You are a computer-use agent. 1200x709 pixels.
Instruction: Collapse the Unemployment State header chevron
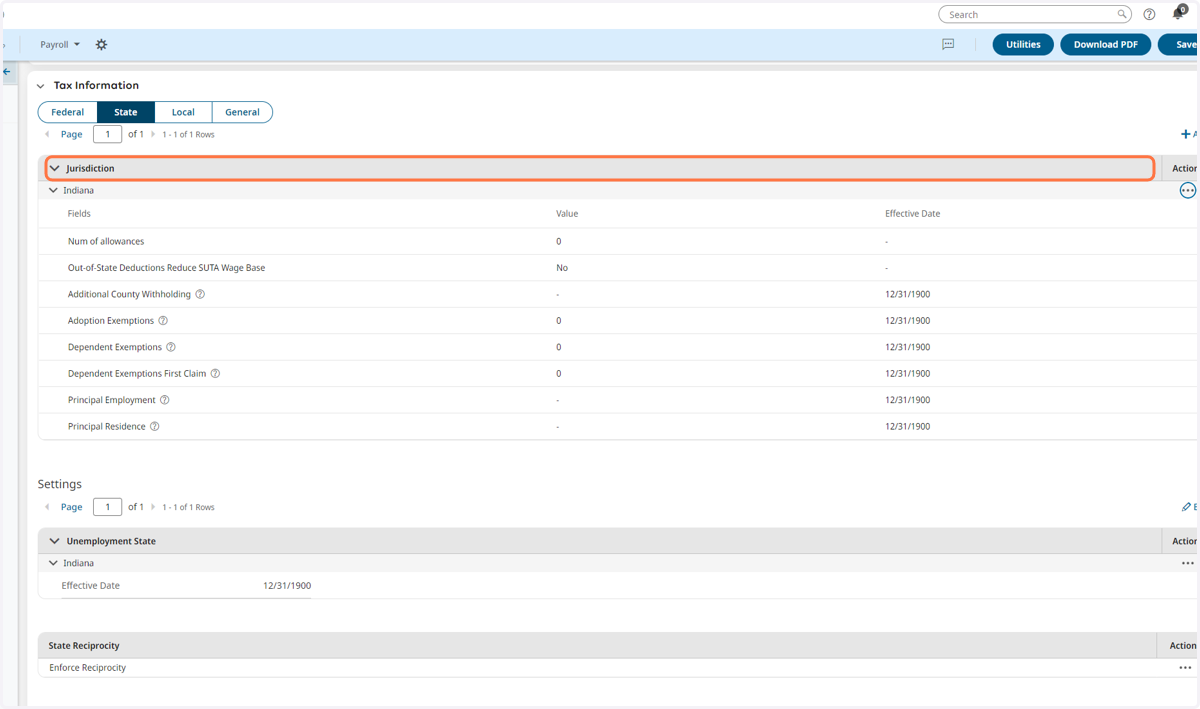(55, 541)
